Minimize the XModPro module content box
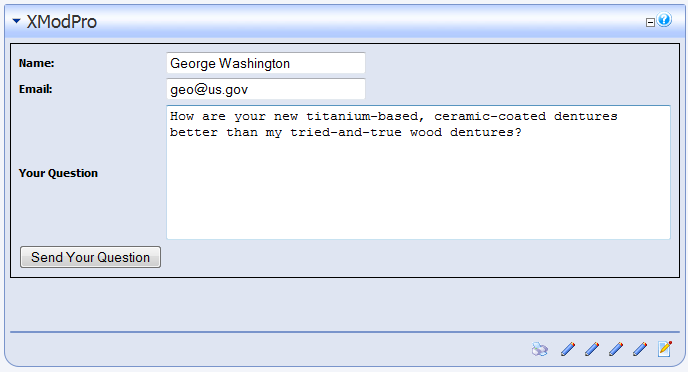The height and width of the screenshot is (372, 688). 650,22
